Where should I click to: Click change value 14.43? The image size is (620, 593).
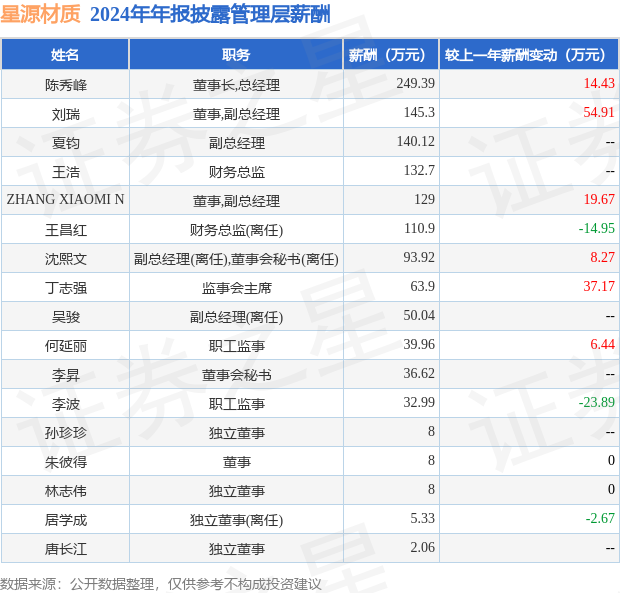[x=599, y=83]
